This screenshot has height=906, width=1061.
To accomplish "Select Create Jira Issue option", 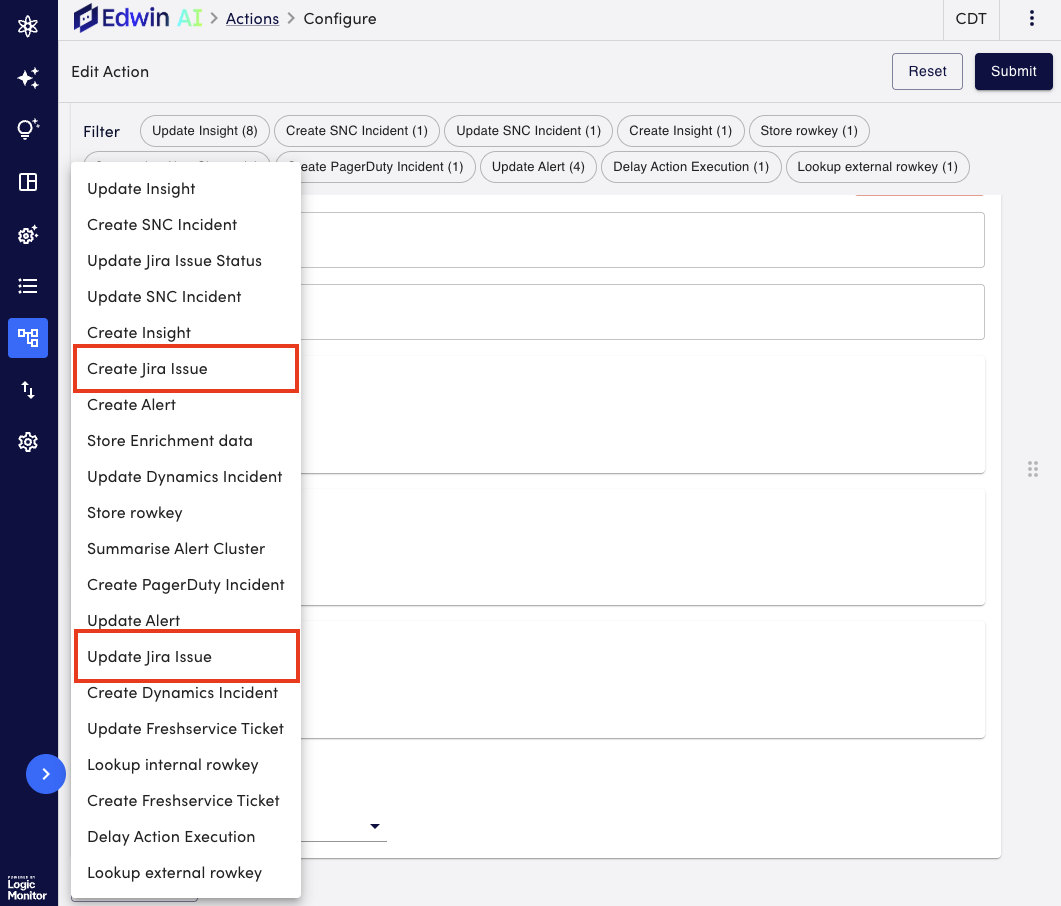I will click(x=185, y=369).
